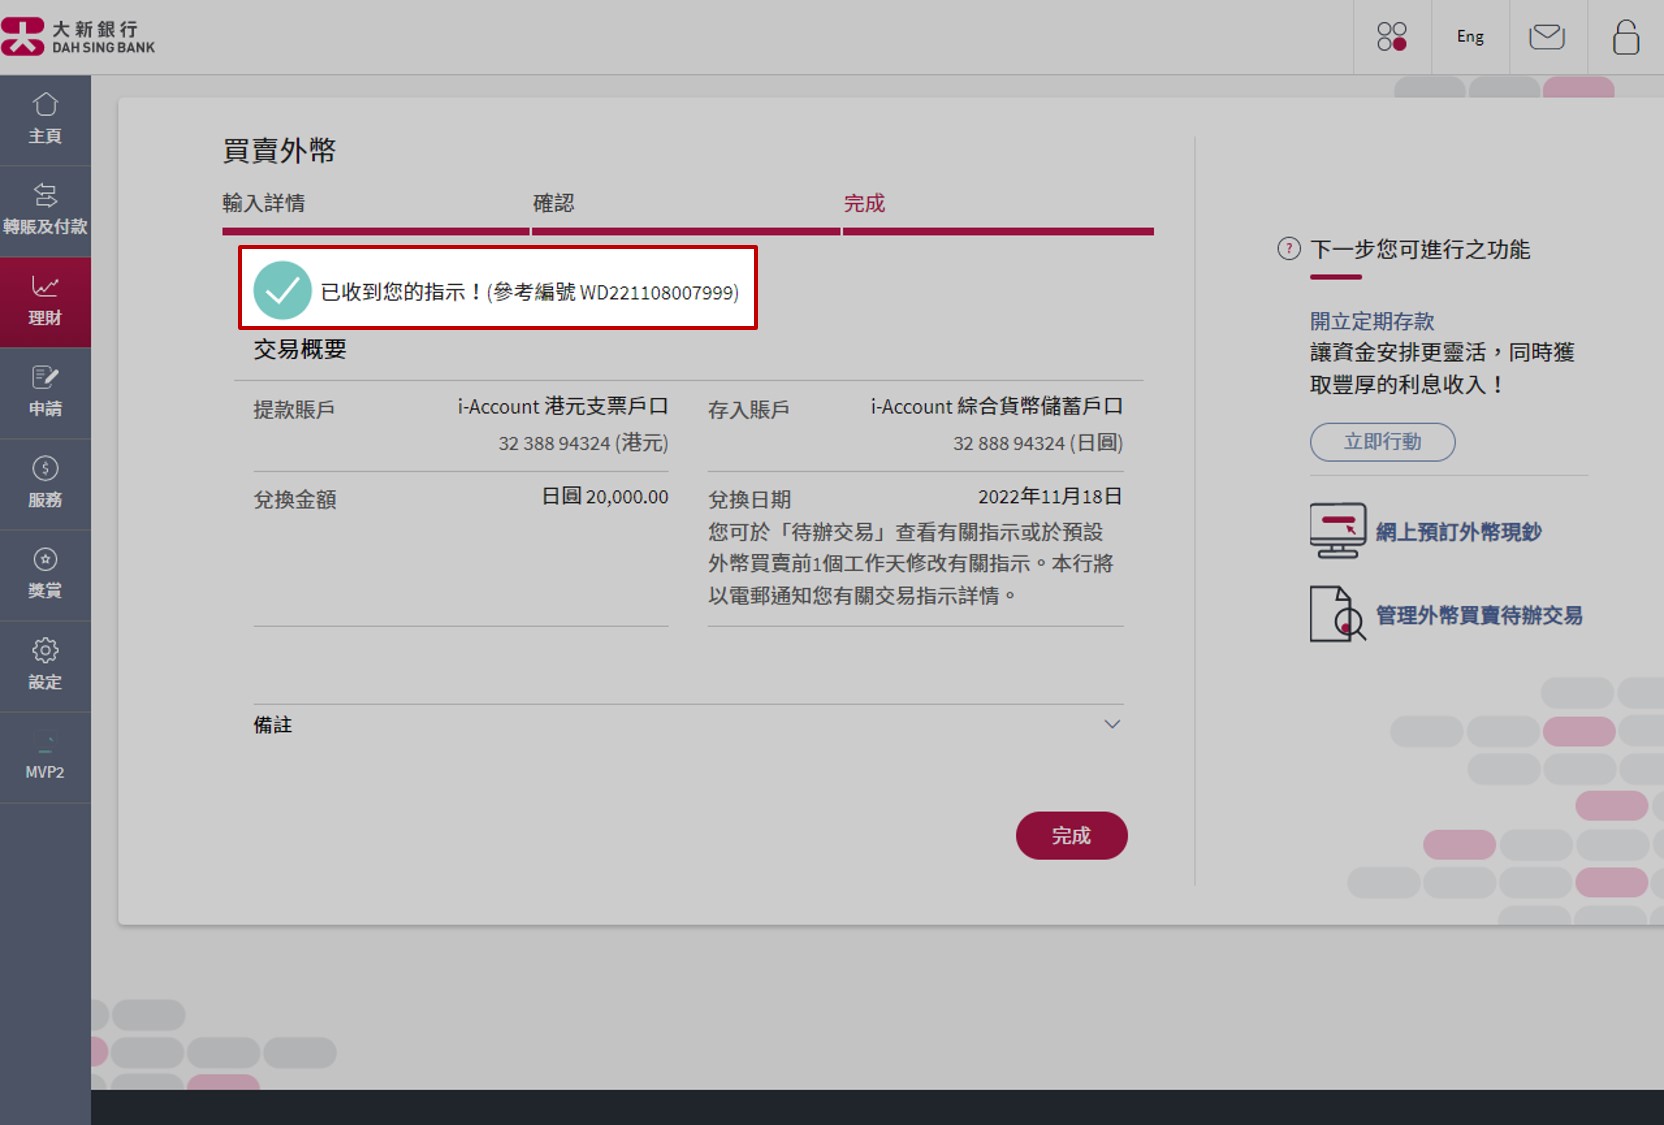
Task: Open 轉賬及付款 from the sidebar
Action: point(45,208)
